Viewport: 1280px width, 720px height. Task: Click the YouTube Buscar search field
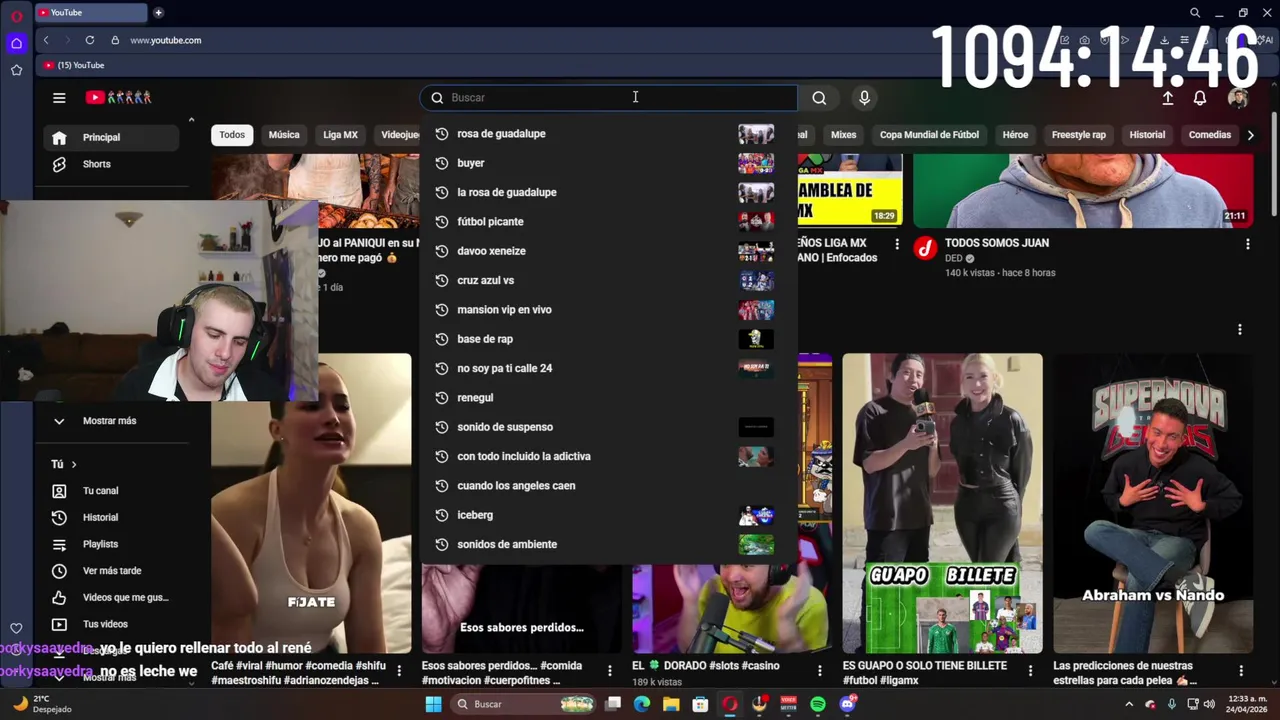click(x=608, y=97)
